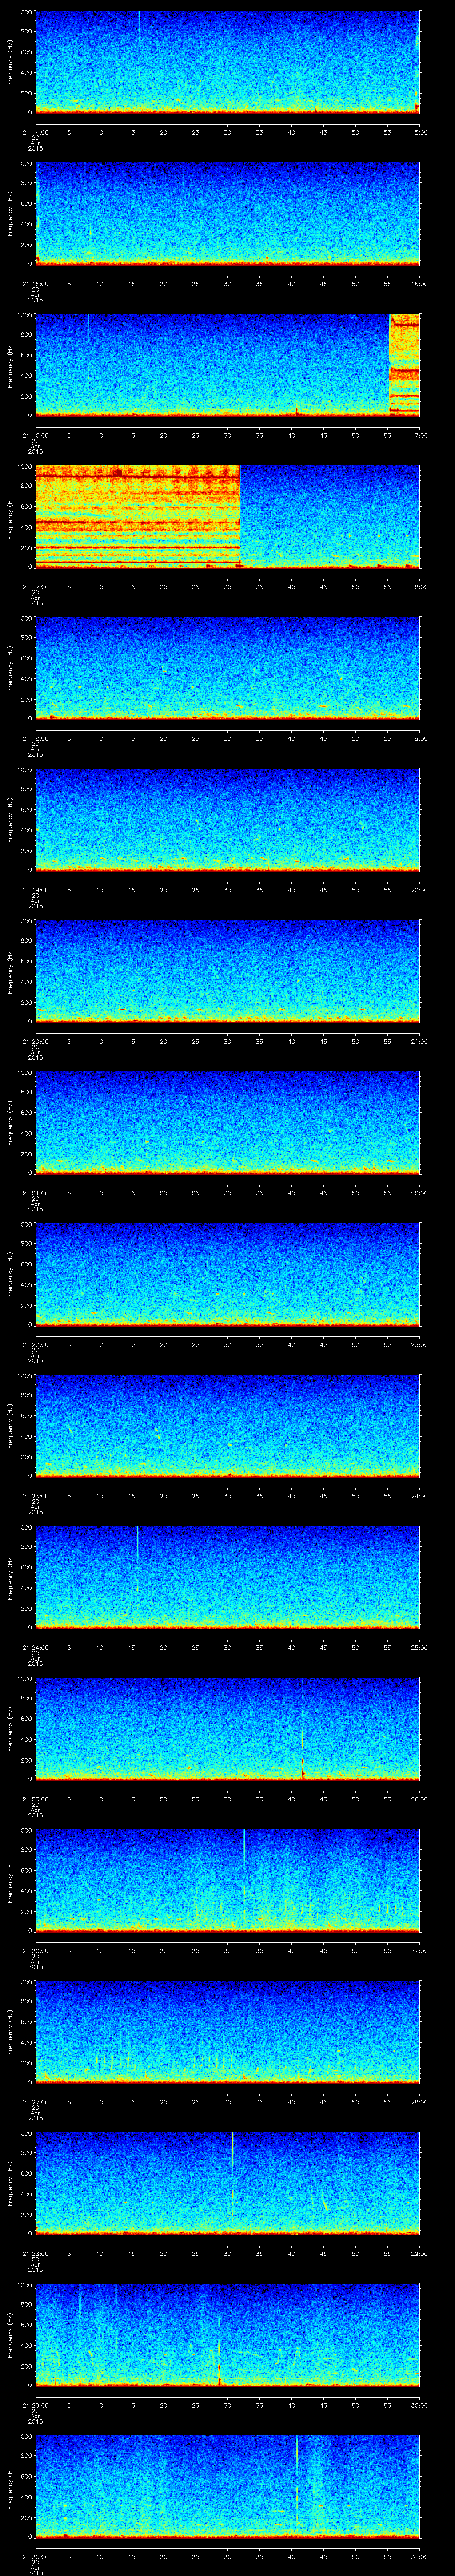Click the 20:00 end tick label

419,890
